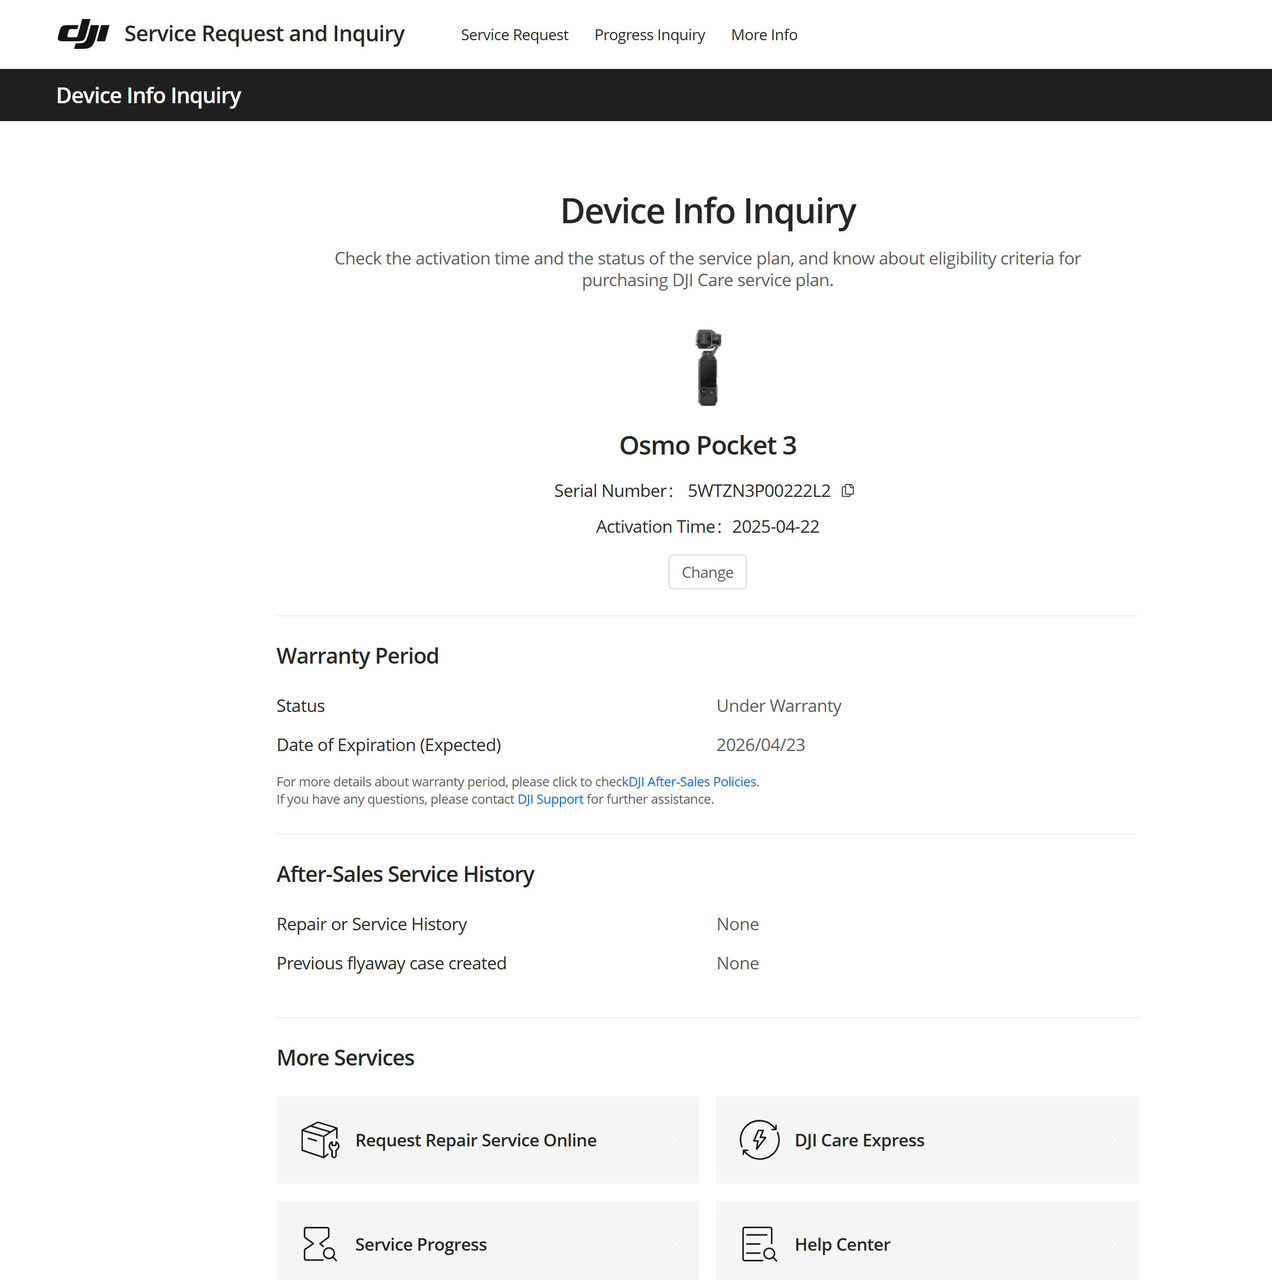Follow the DJI Support link
Image resolution: width=1272 pixels, height=1280 pixels.
[x=550, y=799]
